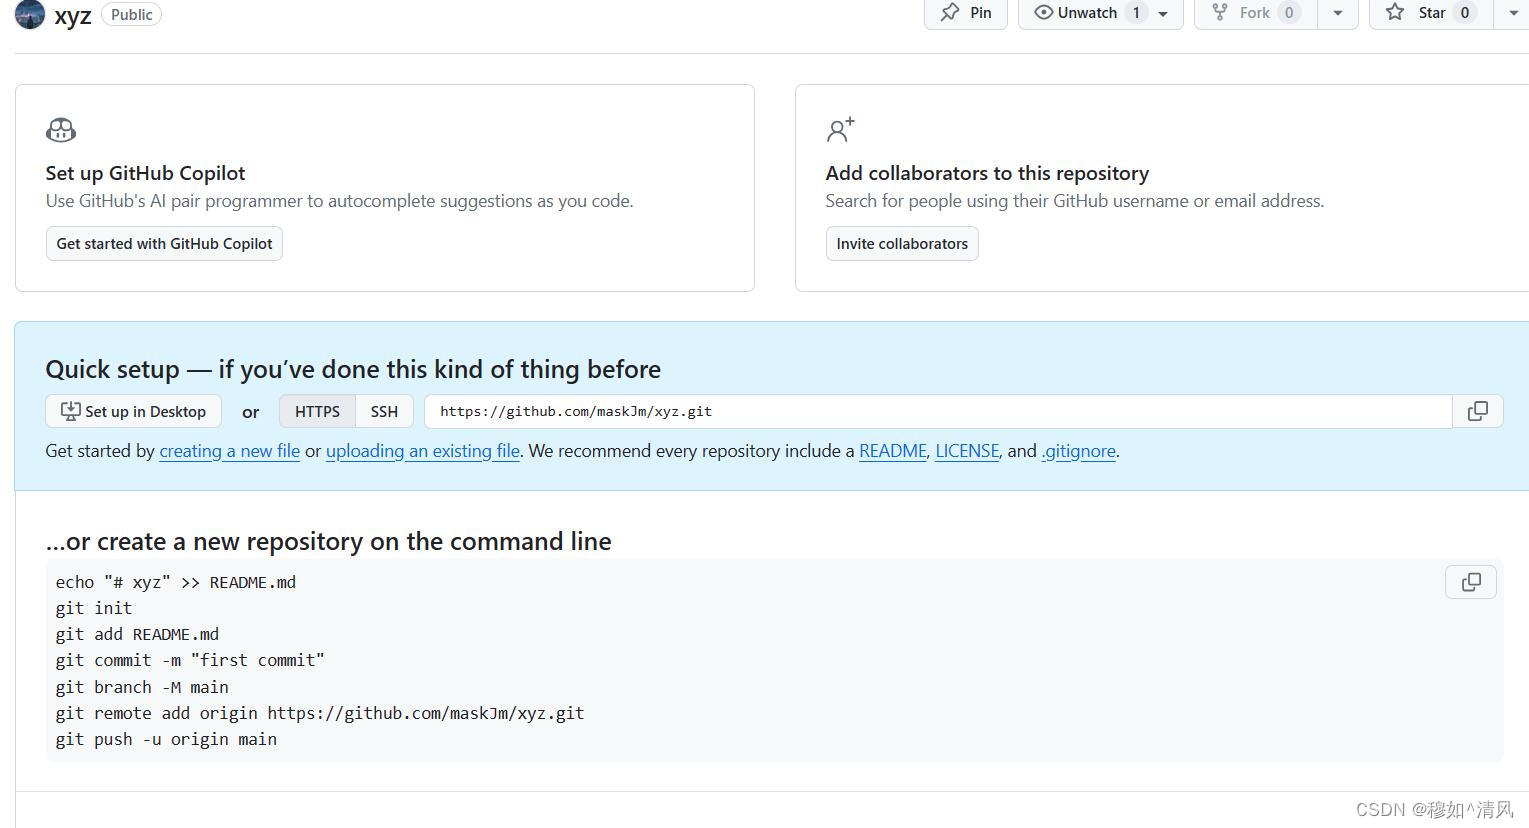Click the Quick setup heading
1529x828 pixels.
353,369
